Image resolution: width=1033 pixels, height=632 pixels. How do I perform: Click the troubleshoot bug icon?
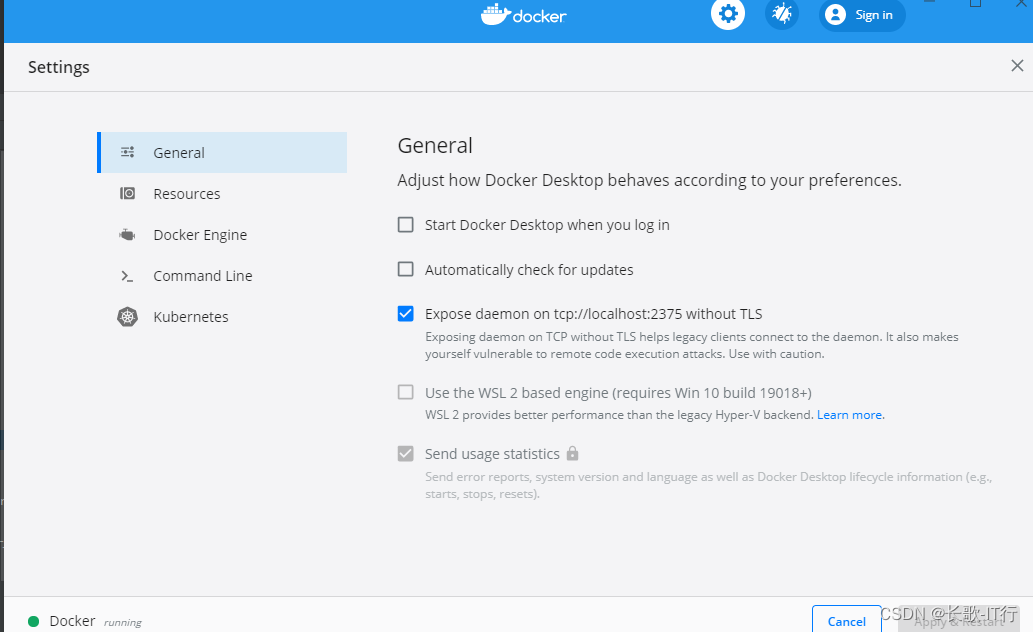782,14
